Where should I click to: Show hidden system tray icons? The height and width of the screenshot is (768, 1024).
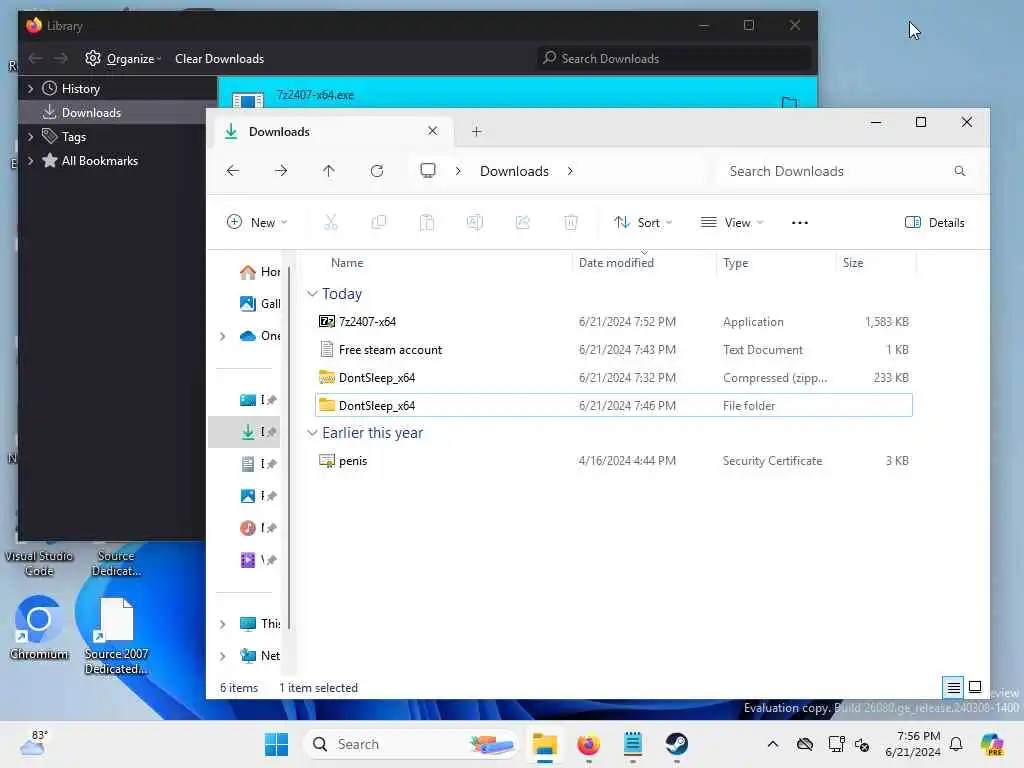click(773, 744)
